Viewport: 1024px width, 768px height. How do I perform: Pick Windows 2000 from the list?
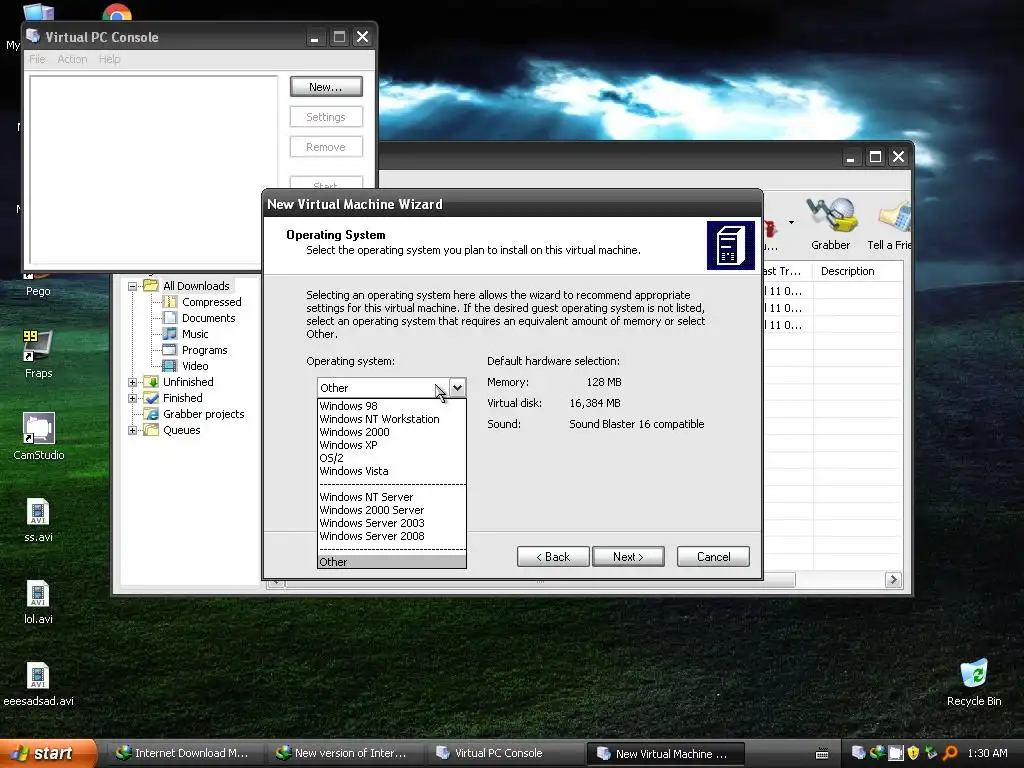(x=354, y=432)
